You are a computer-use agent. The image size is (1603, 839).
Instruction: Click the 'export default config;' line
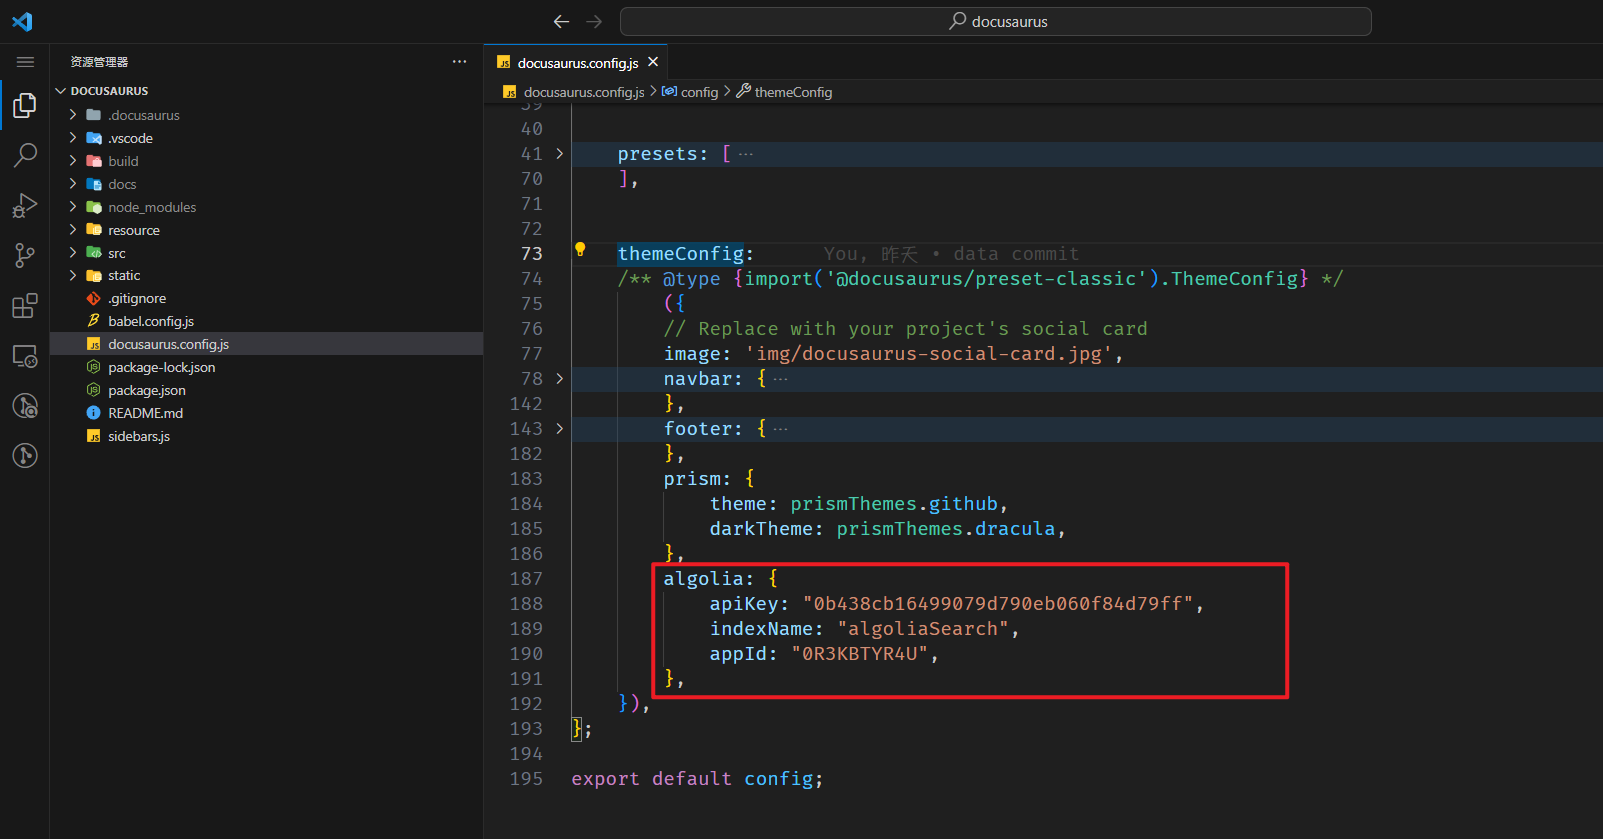pyautogui.click(x=697, y=779)
